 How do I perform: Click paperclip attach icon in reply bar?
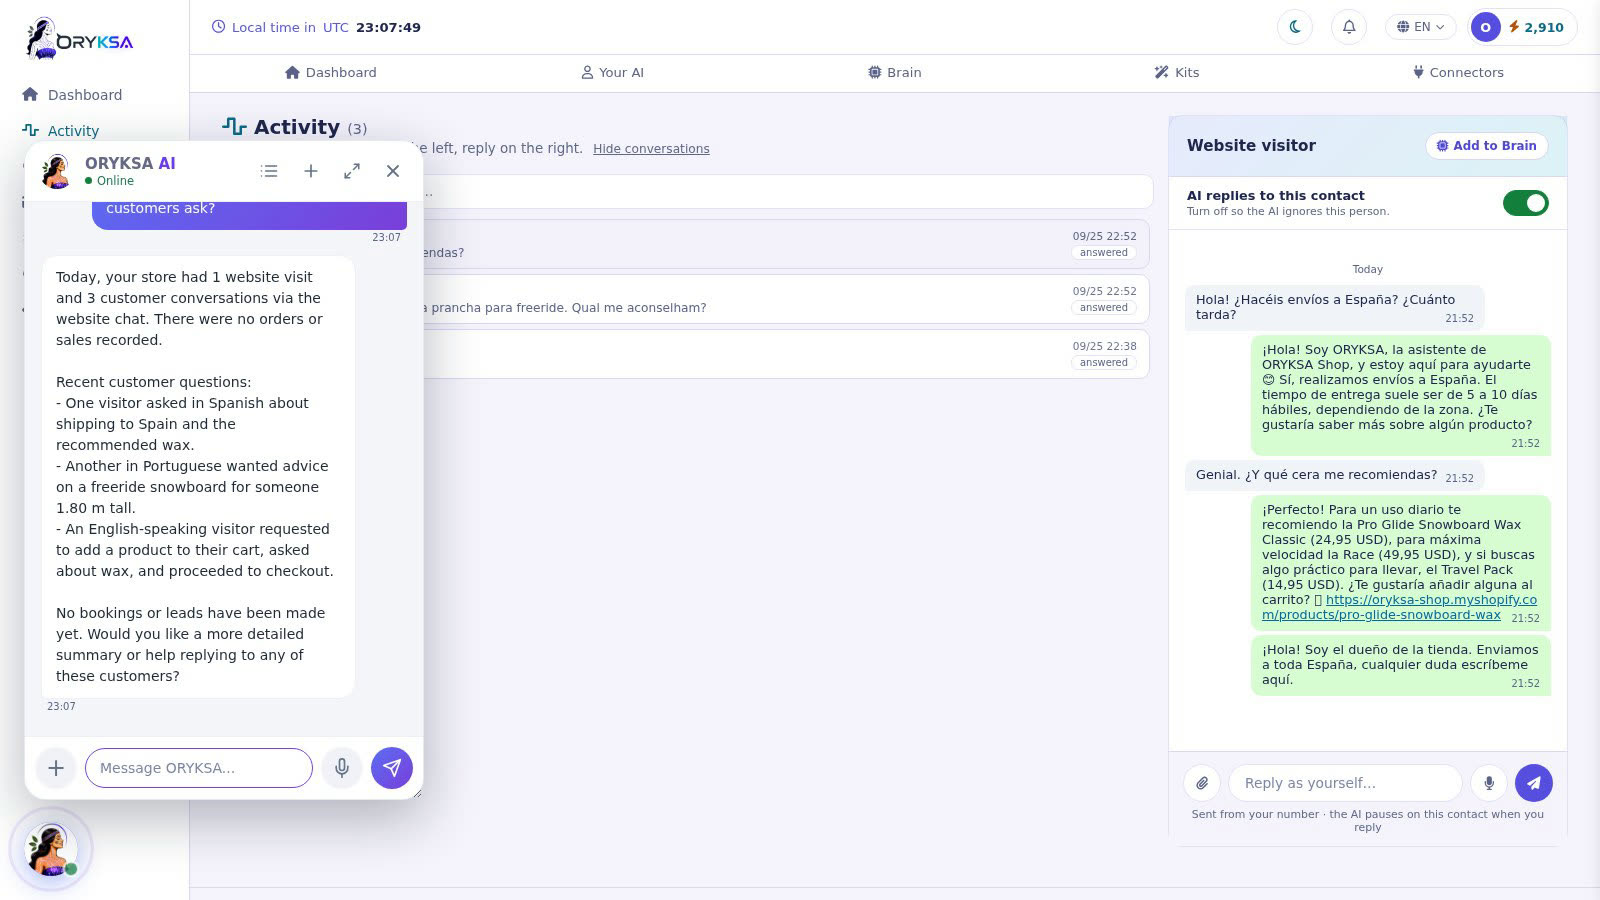[x=1202, y=783]
